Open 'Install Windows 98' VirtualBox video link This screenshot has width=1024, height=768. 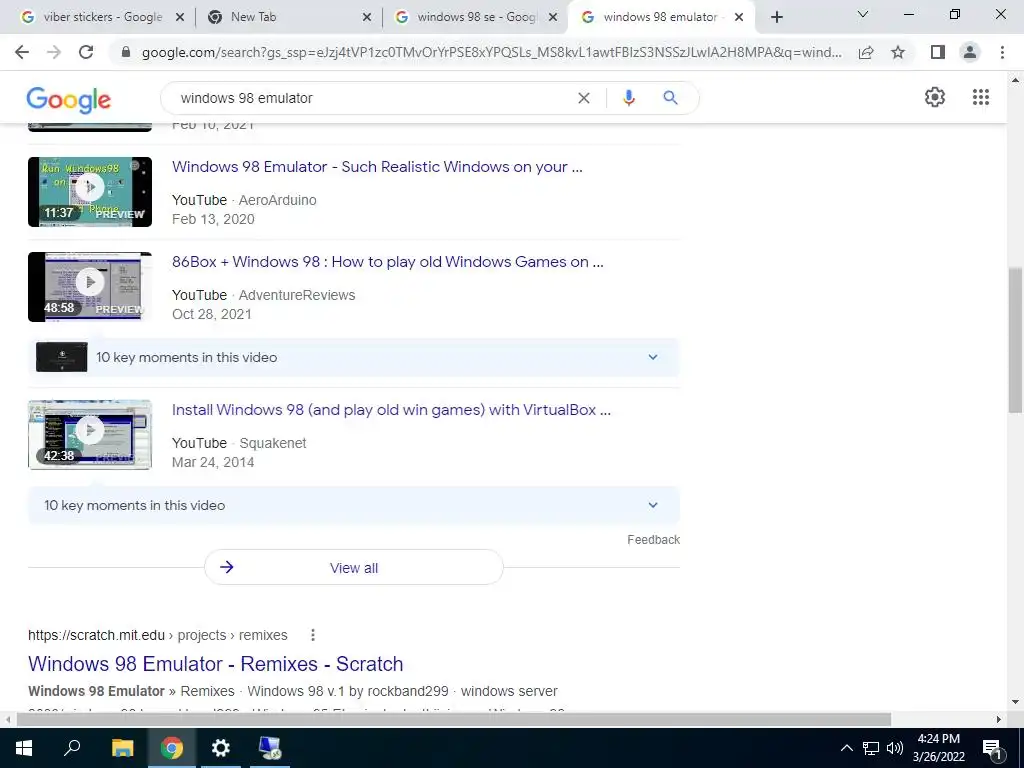click(391, 410)
